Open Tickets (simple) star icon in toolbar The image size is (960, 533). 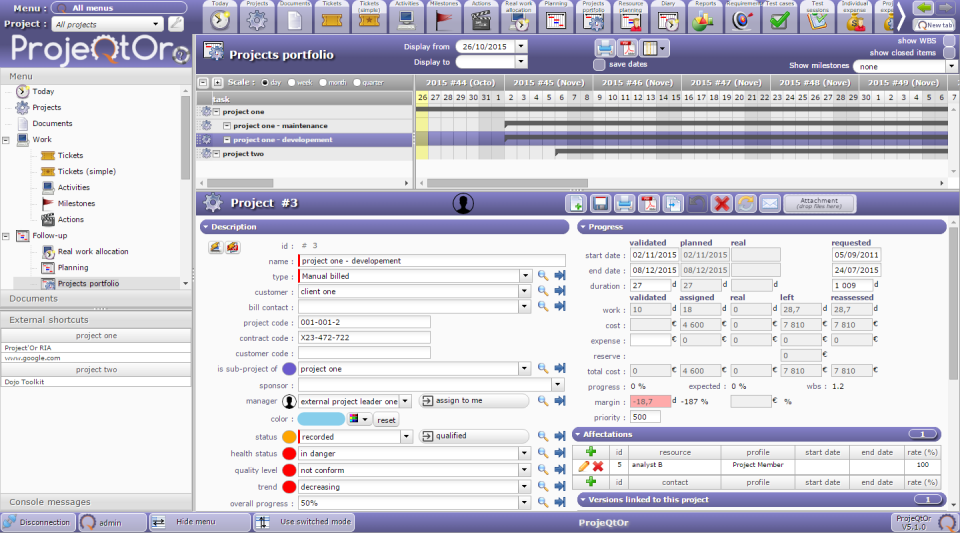pyautogui.click(x=369, y=20)
